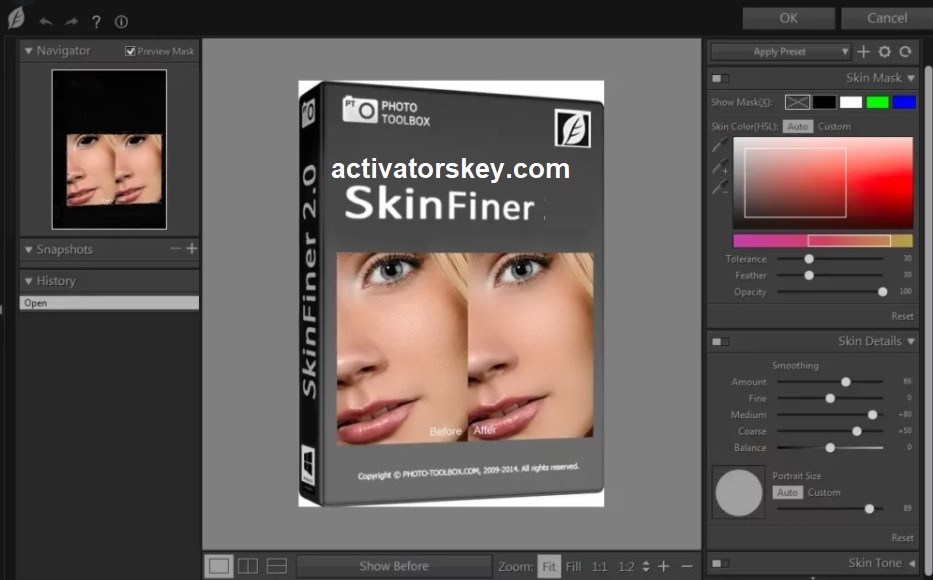Click the undo arrow icon
The image size is (933, 580).
(46, 22)
